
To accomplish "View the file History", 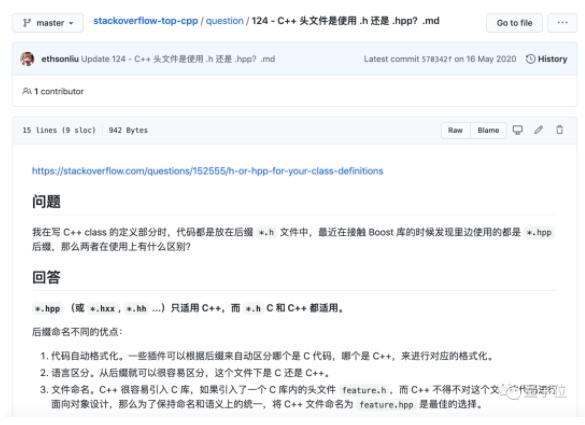I will pyautogui.click(x=547, y=59).
